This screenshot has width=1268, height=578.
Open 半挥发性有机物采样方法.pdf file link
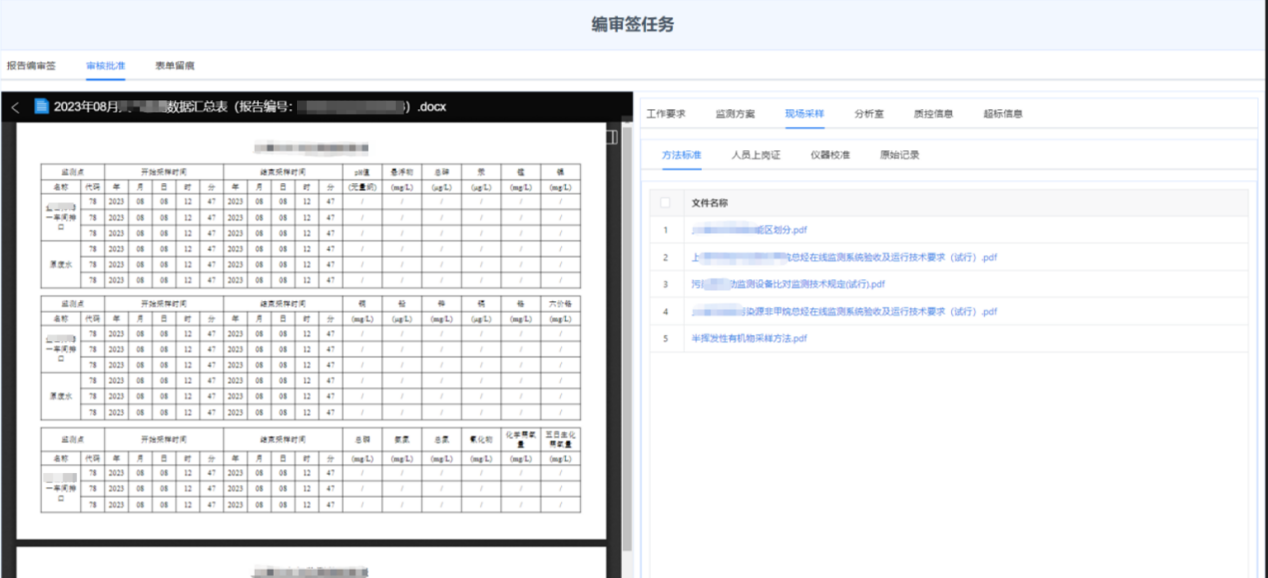(749, 339)
